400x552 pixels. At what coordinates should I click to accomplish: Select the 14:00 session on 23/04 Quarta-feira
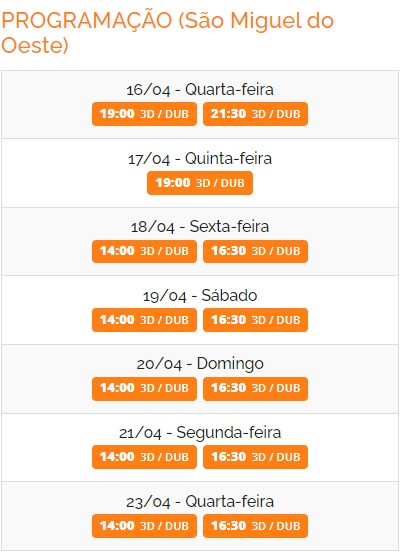point(144,526)
